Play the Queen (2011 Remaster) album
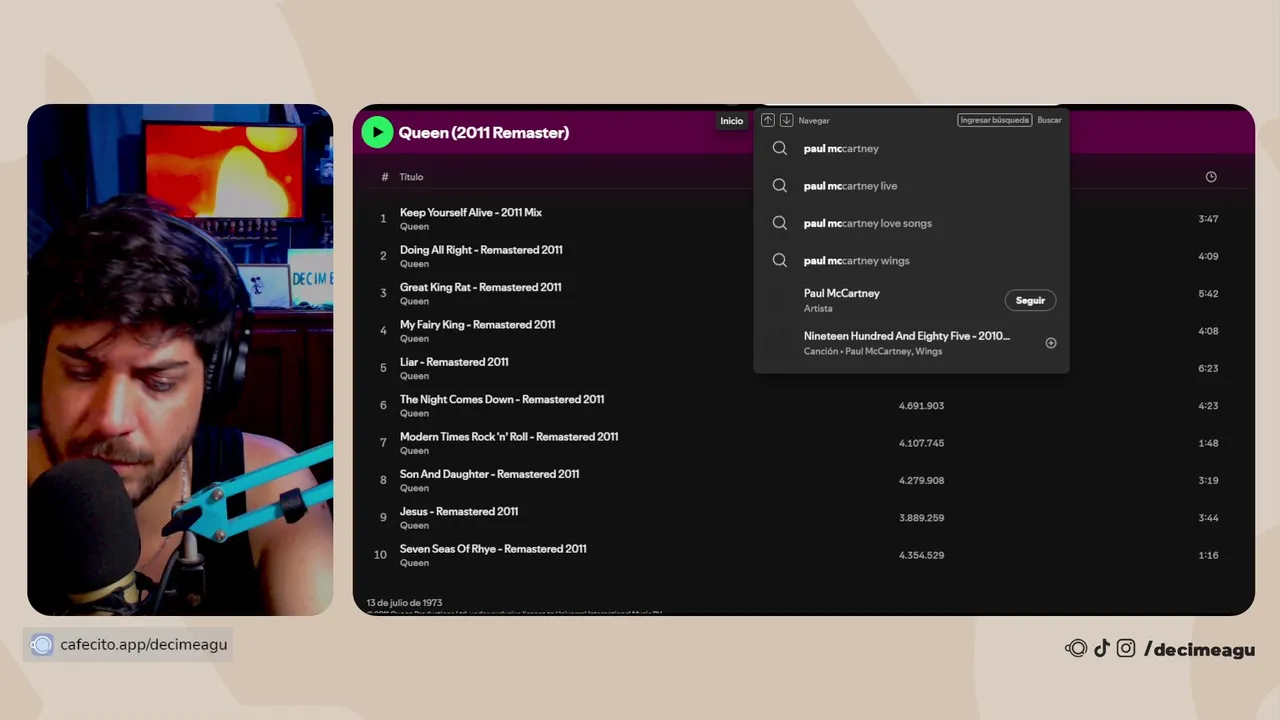This screenshot has width=1280, height=720. coord(377,132)
